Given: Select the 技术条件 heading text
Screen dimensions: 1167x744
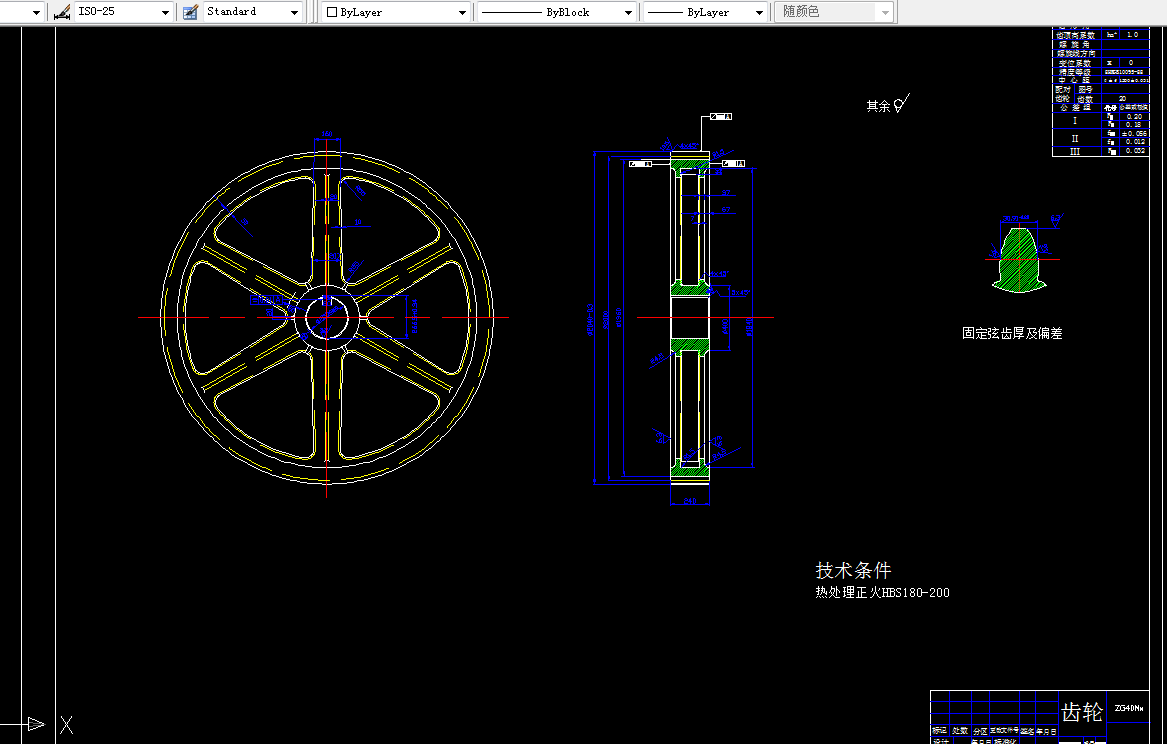Looking at the screenshot, I should 853,571.
